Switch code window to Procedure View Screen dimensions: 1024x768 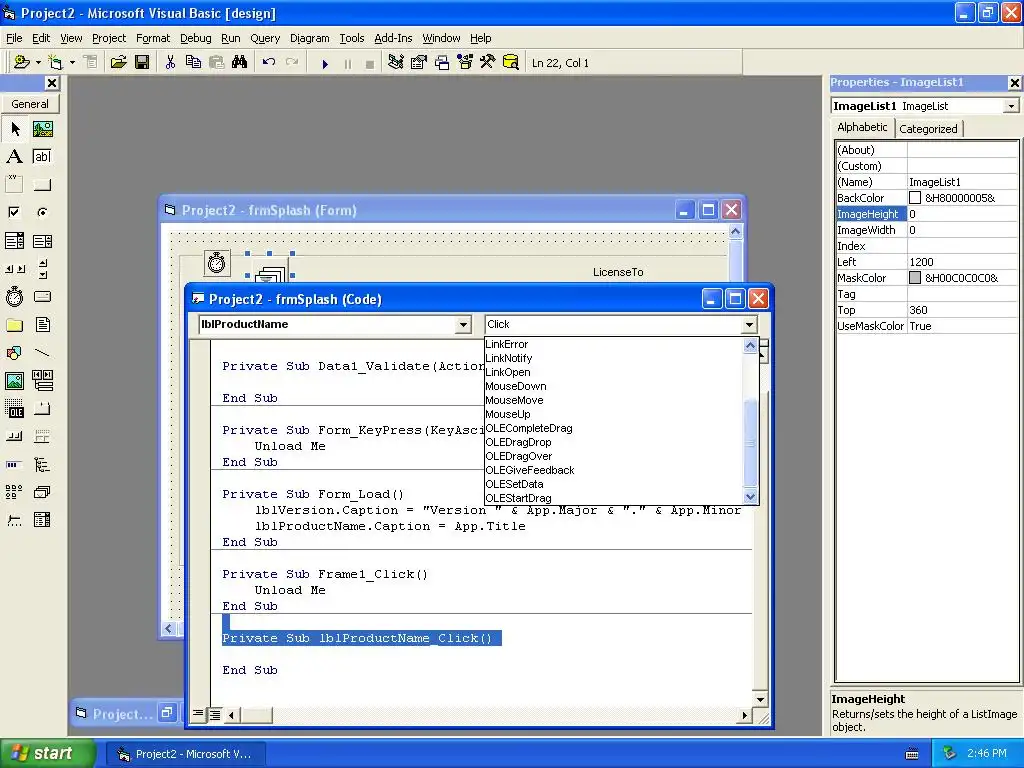click(x=198, y=714)
